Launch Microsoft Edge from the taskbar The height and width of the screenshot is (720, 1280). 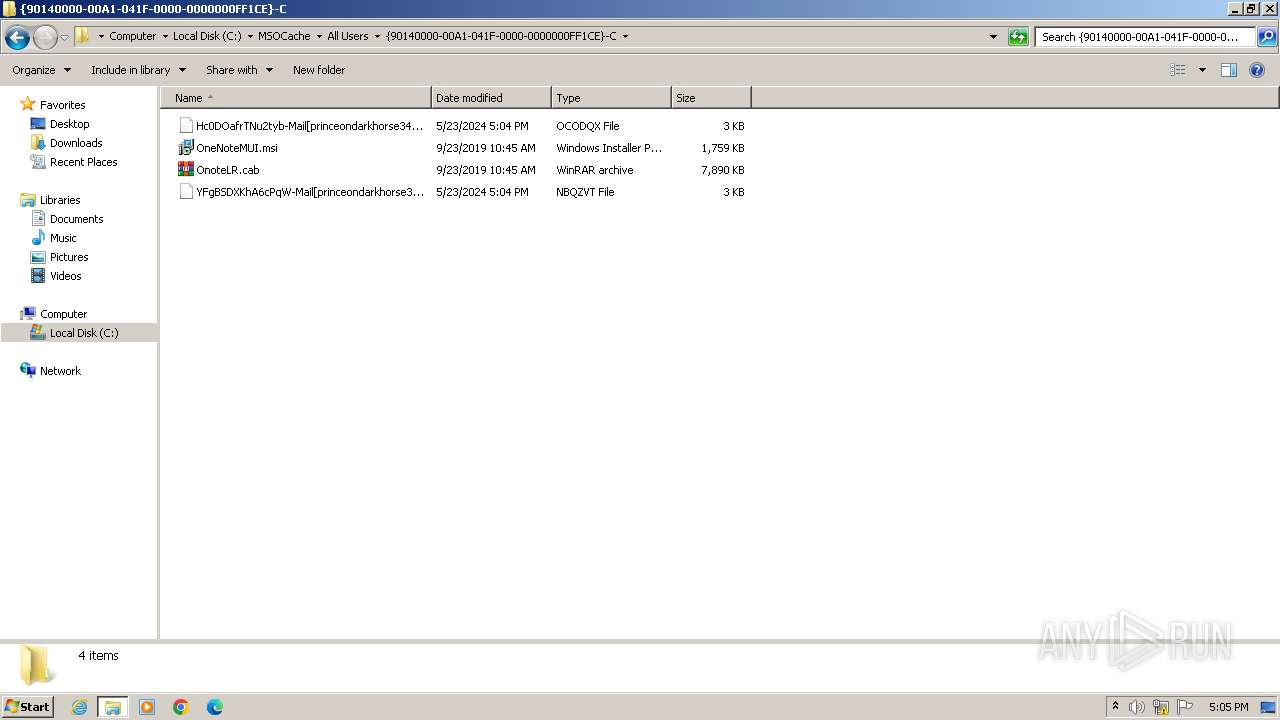click(215, 707)
